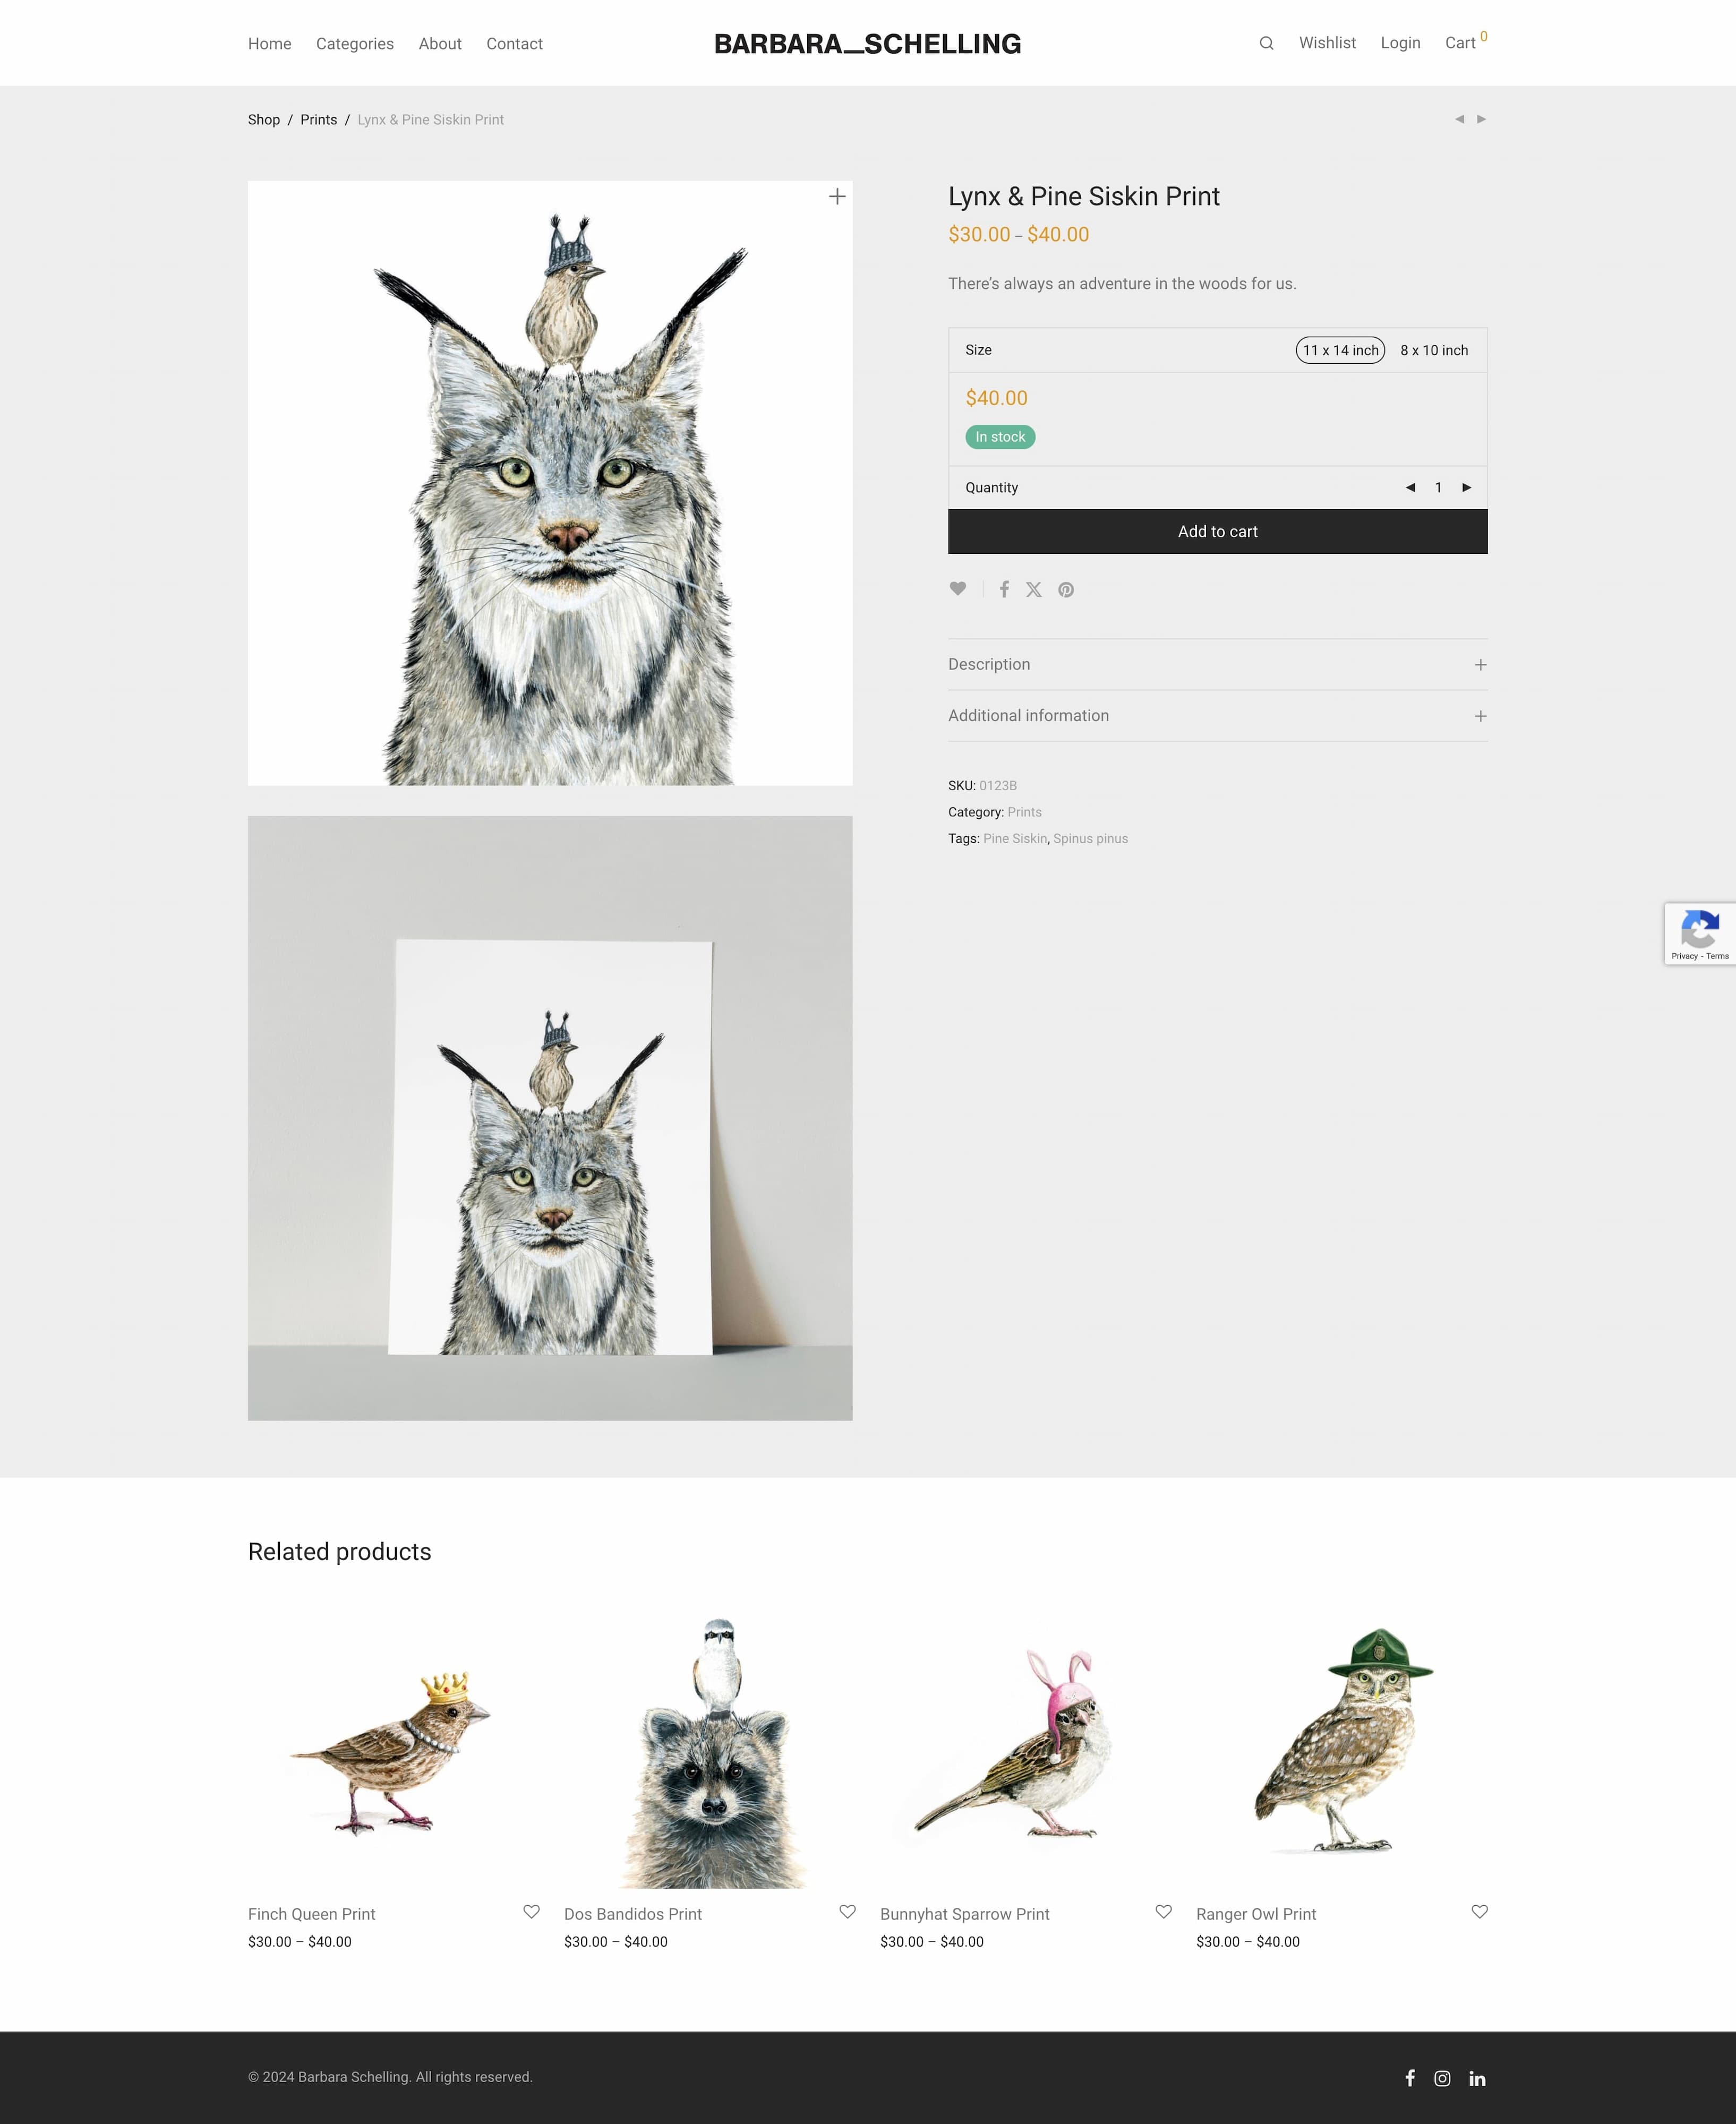This screenshot has width=1736, height=2124.
Task: Click Add to cart button
Action: coord(1217,531)
